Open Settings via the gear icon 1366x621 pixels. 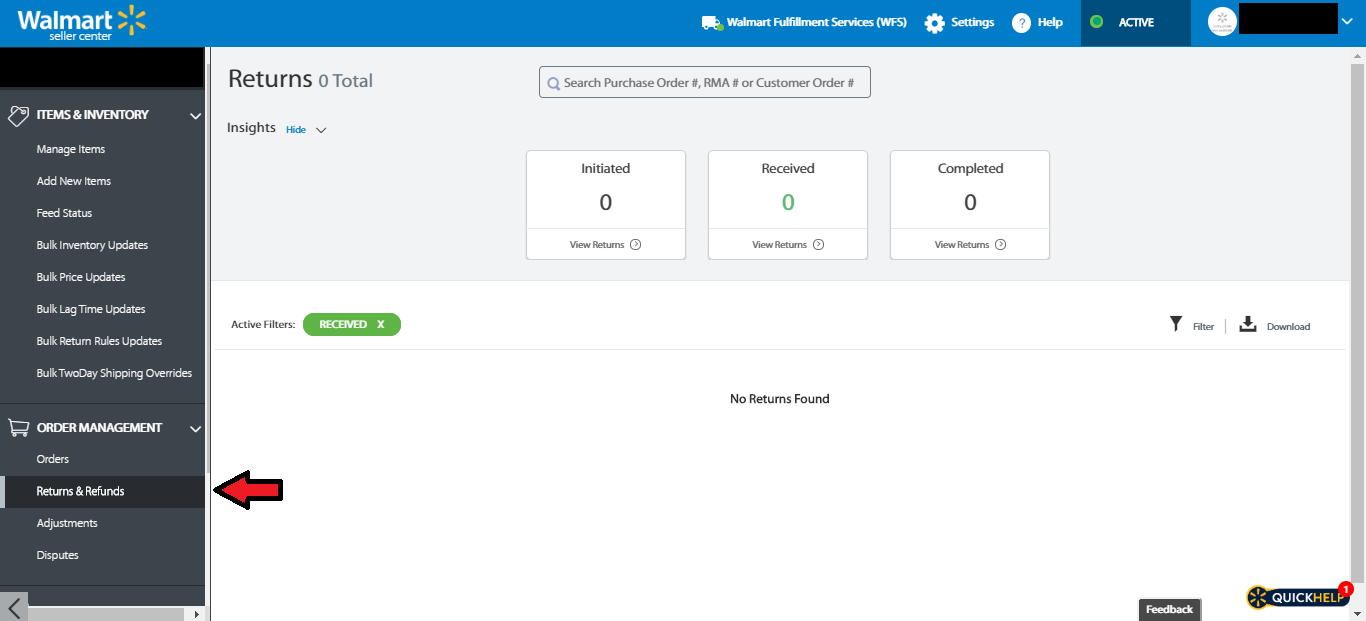[934, 23]
